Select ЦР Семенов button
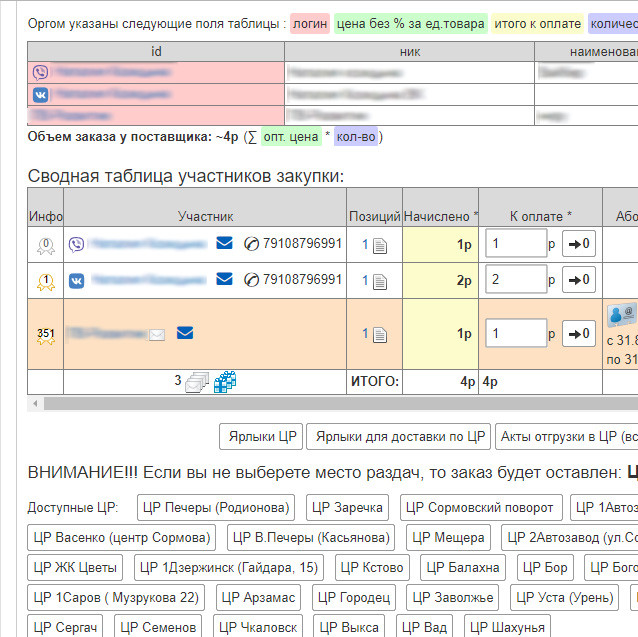 (158, 626)
